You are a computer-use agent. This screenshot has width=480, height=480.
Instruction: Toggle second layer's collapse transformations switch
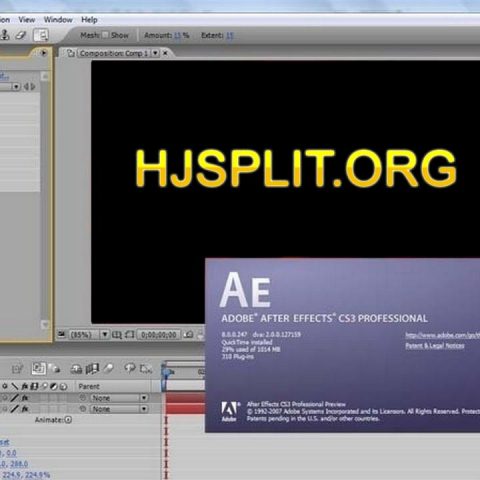pyautogui.click(x=5, y=409)
